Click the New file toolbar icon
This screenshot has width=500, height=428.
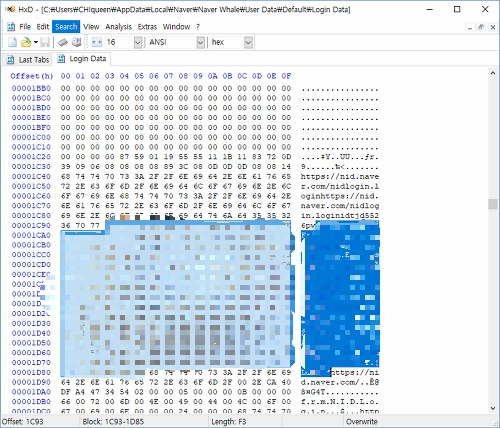[x=12, y=42]
